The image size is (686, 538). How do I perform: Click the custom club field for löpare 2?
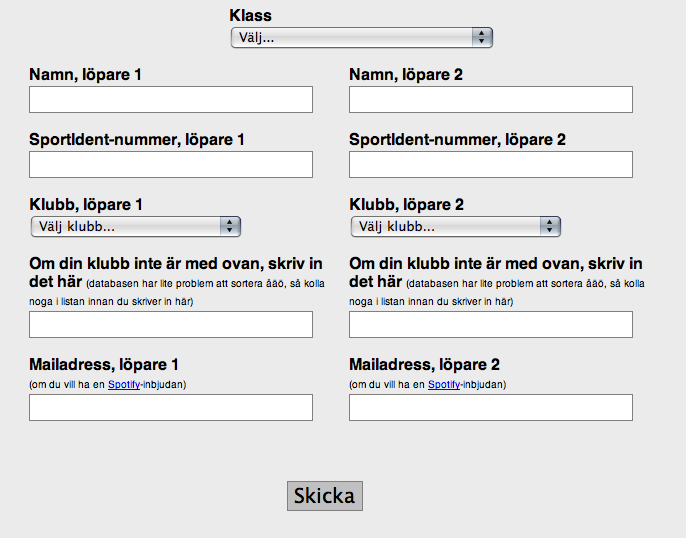click(491, 325)
